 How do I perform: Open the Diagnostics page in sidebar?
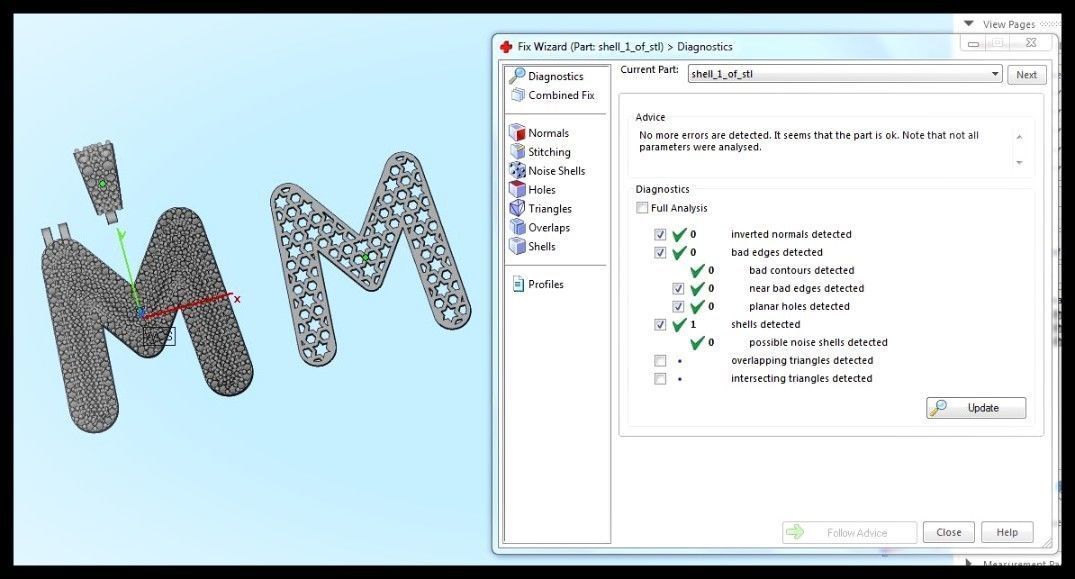555,76
